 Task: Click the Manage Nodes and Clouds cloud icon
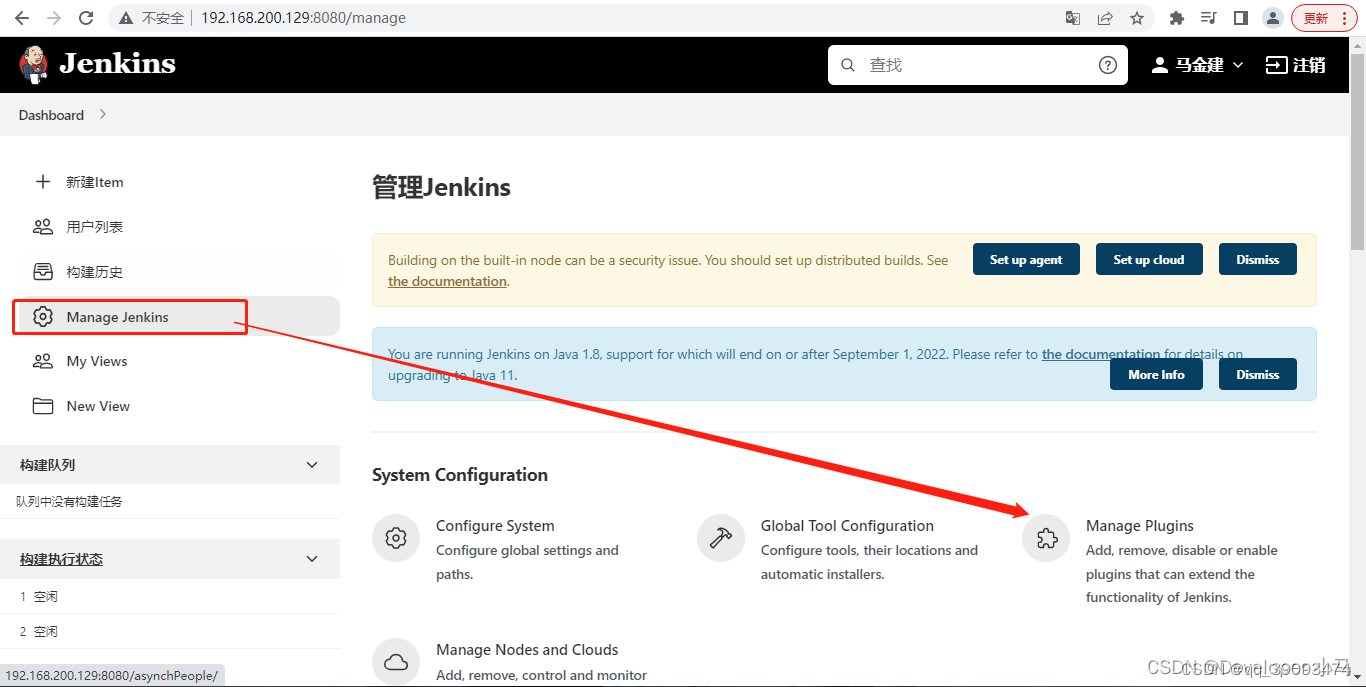click(x=396, y=662)
